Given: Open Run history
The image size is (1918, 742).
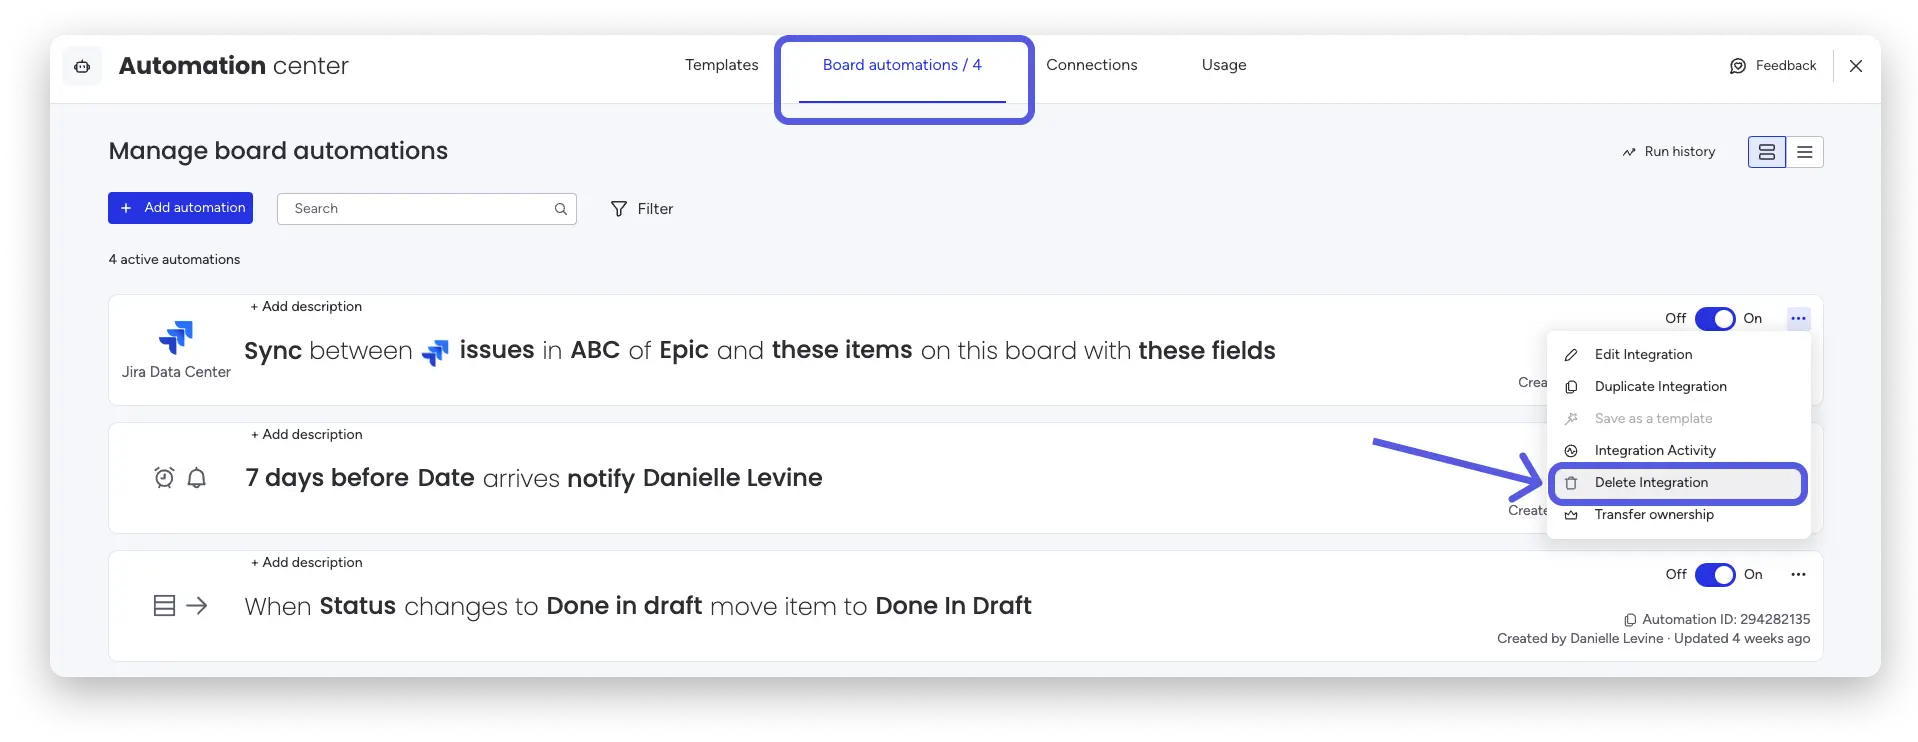Looking at the screenshot, I should point(1669,152).
